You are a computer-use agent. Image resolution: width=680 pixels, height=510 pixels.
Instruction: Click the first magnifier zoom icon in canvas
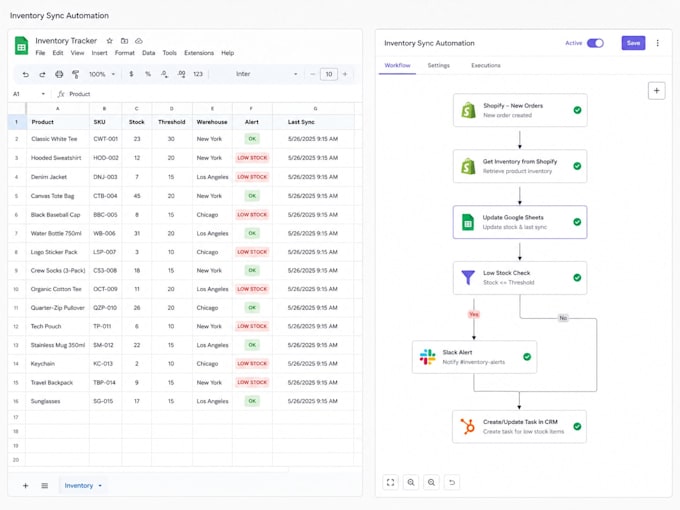coord(411,482)
